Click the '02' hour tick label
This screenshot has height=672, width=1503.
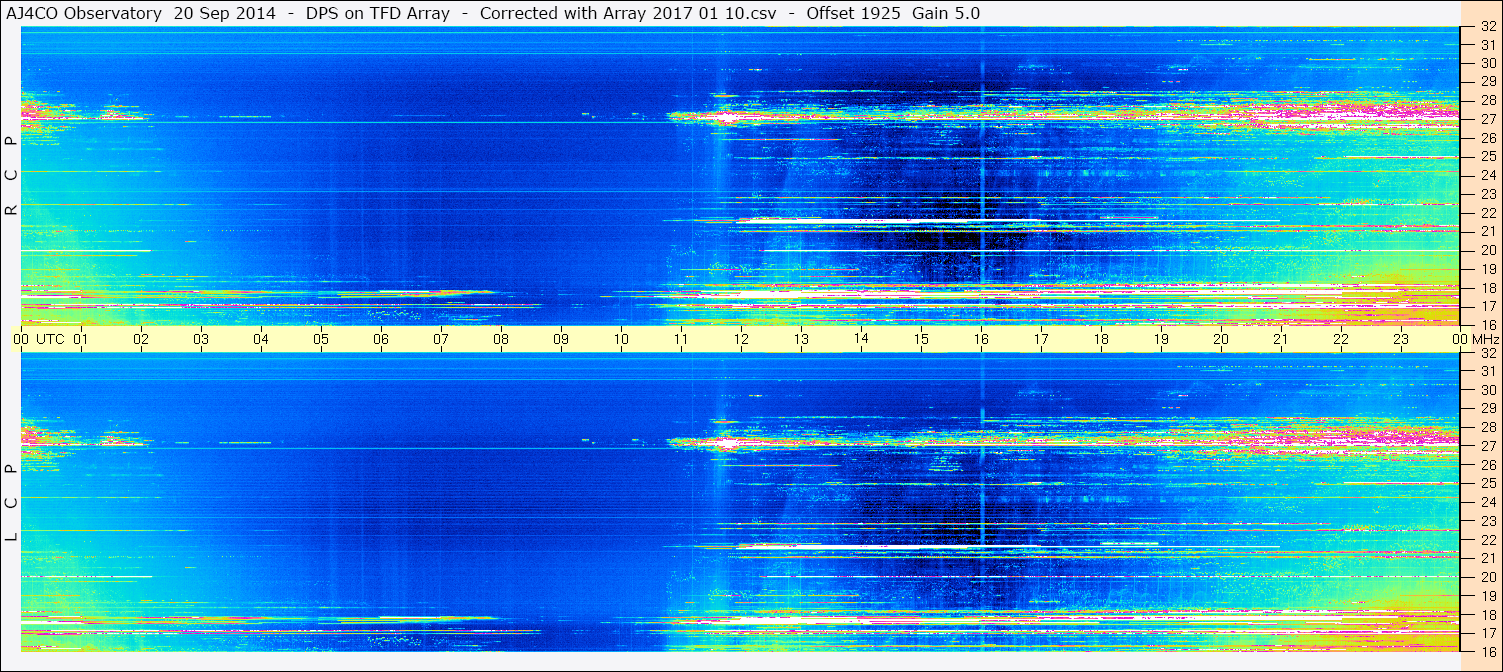point(141,340)
